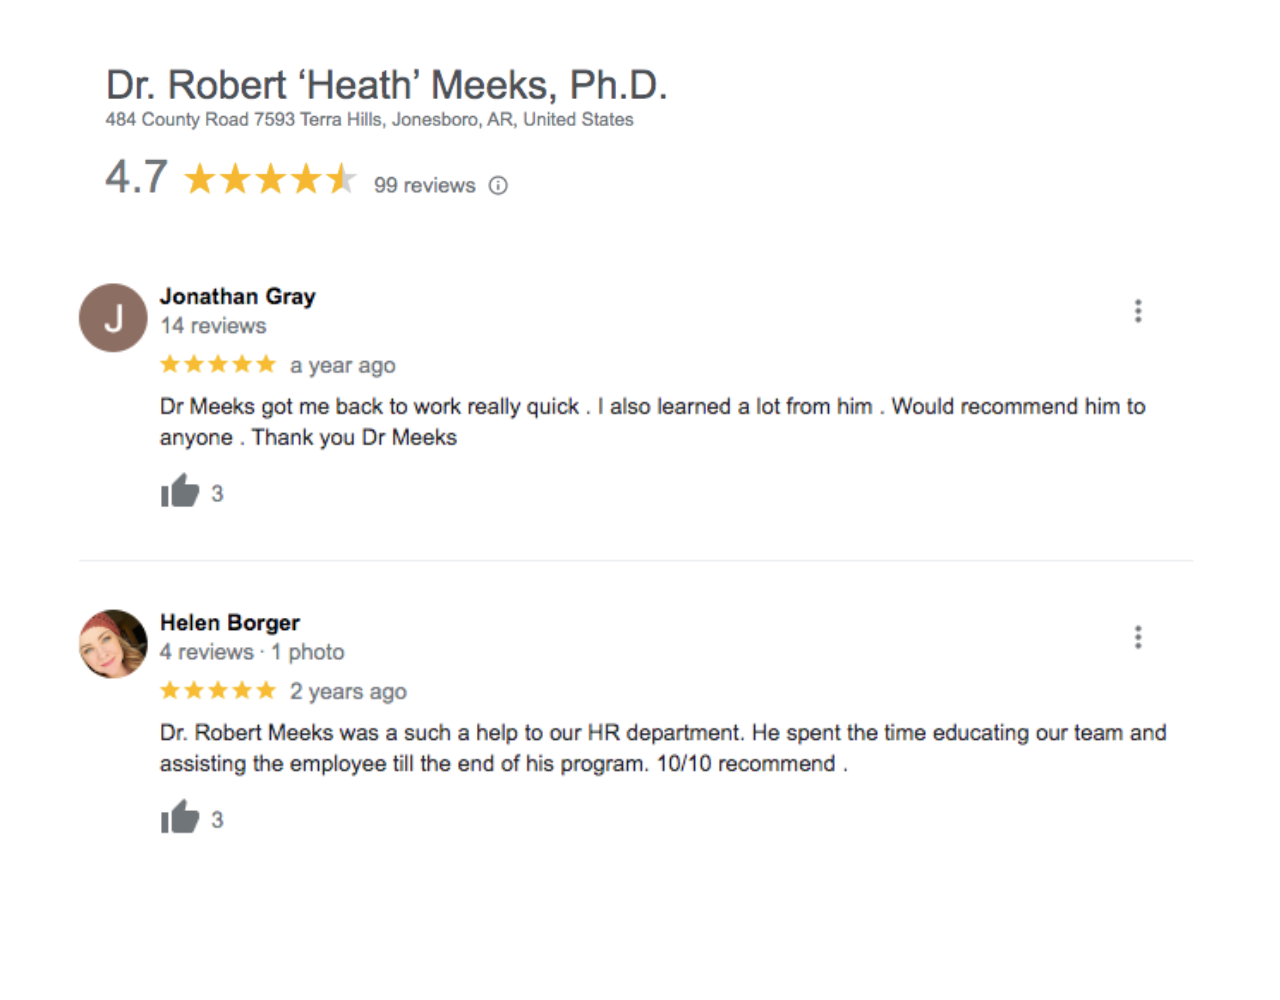Click the 99 reviews count
Viewport: 1280px width, 1000px height.
[424, 185]
